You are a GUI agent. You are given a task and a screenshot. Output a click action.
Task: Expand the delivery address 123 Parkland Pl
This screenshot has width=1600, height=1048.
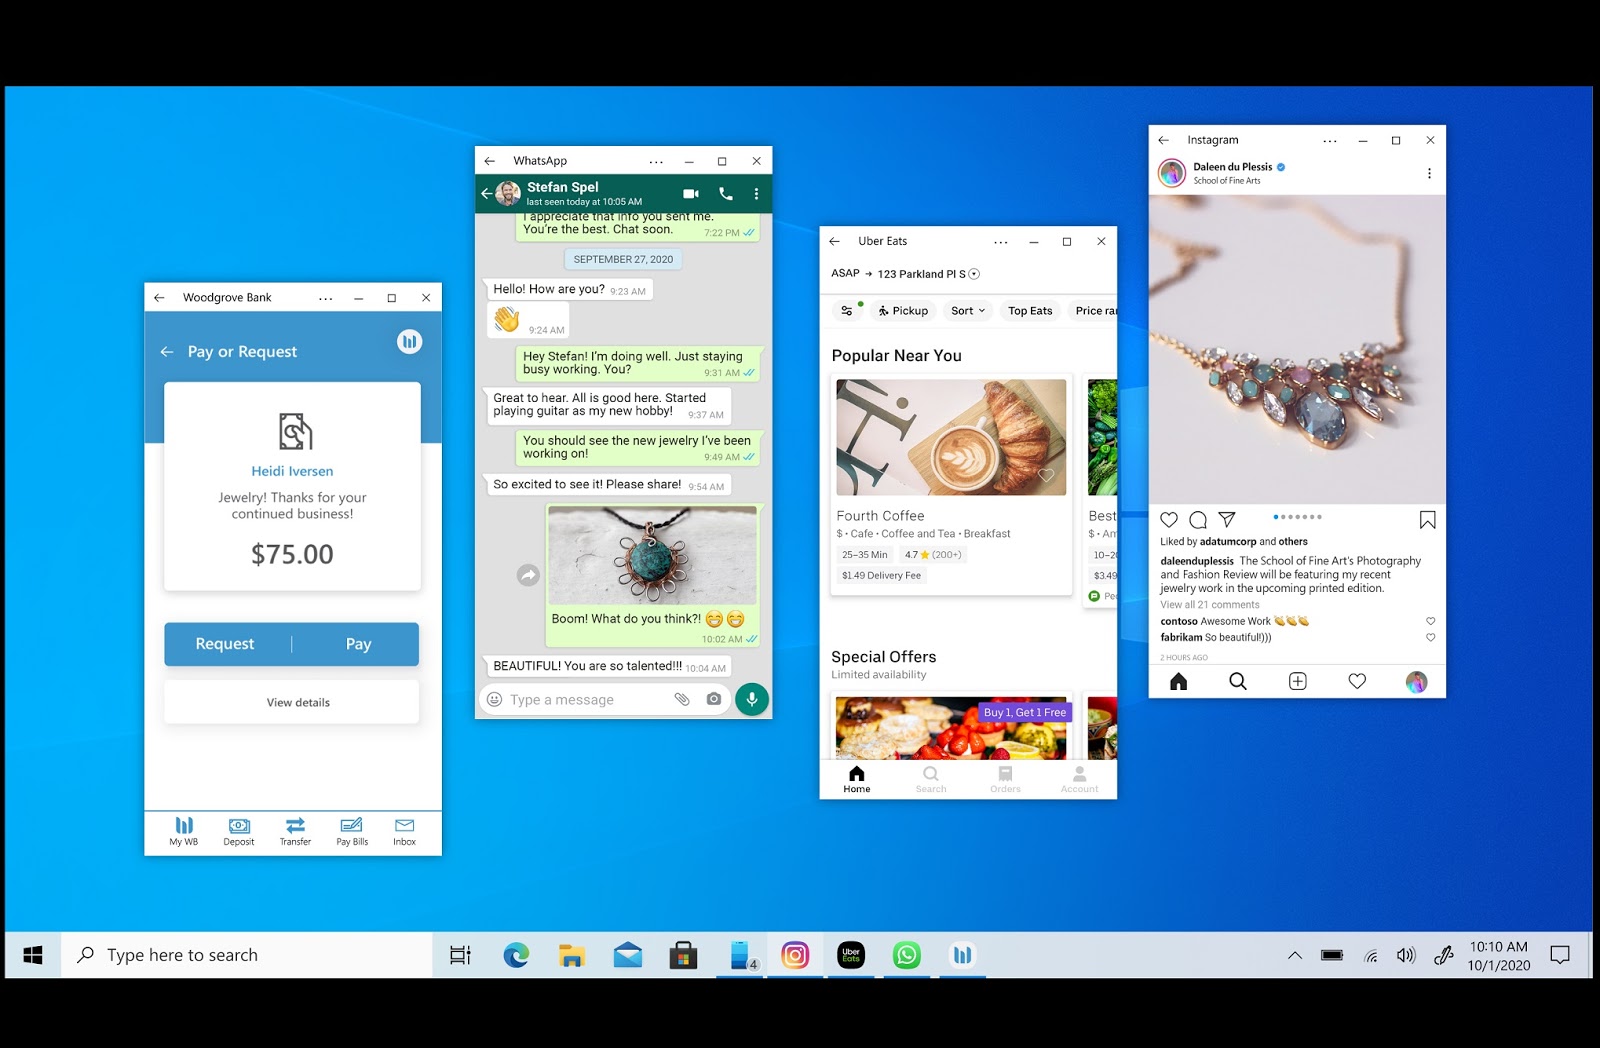pyautogui.click(x=975, y=273)
